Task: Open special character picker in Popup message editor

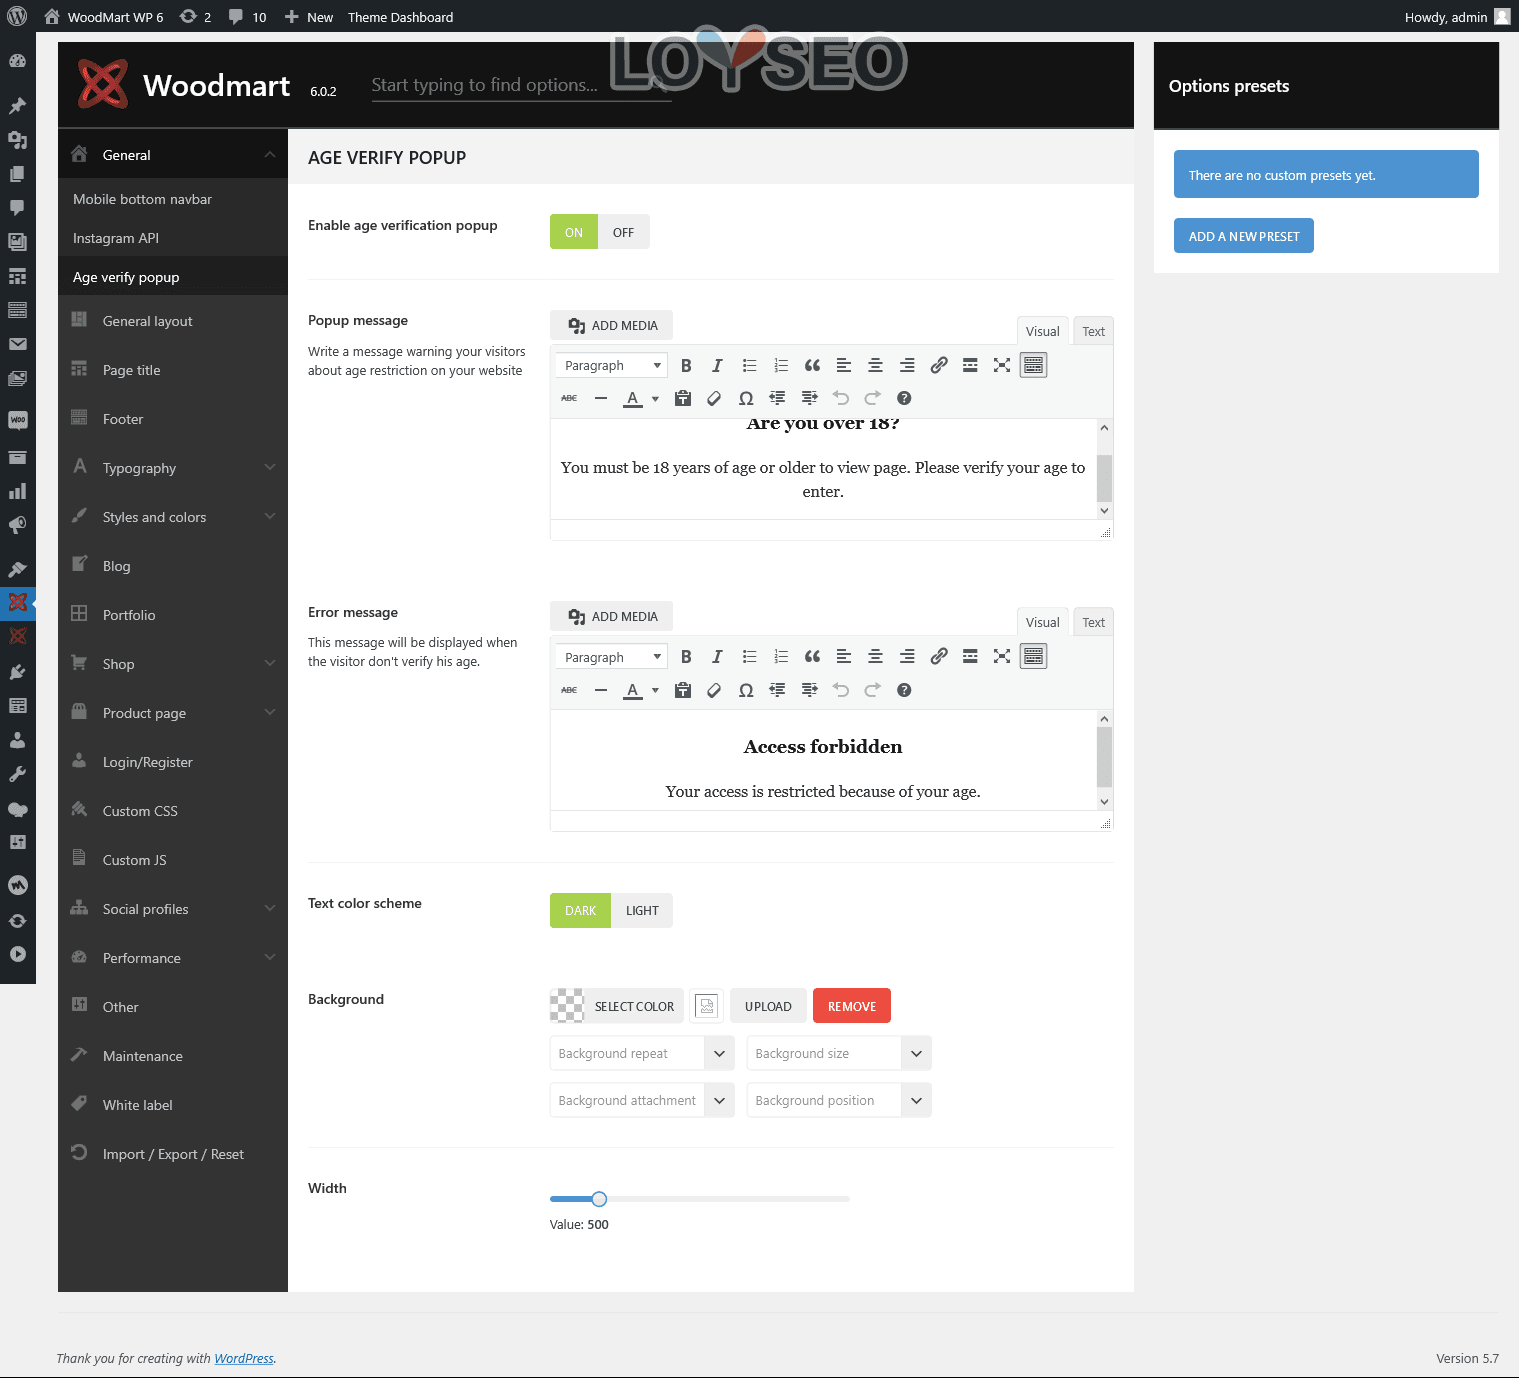Action: tap(746, 398)
